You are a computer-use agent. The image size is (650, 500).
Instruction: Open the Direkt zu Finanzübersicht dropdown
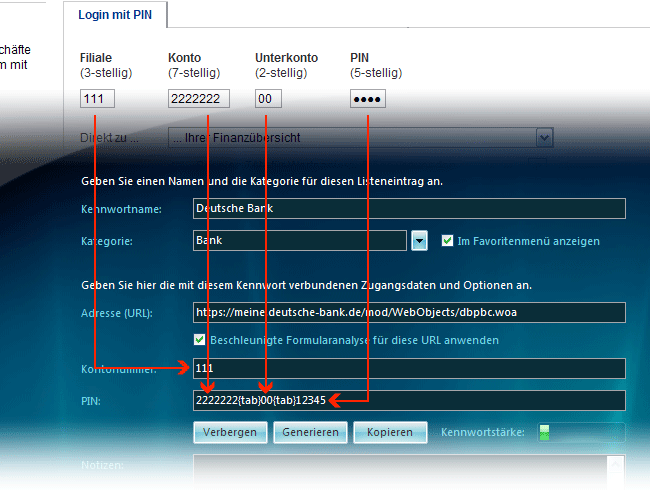(360, 138)
